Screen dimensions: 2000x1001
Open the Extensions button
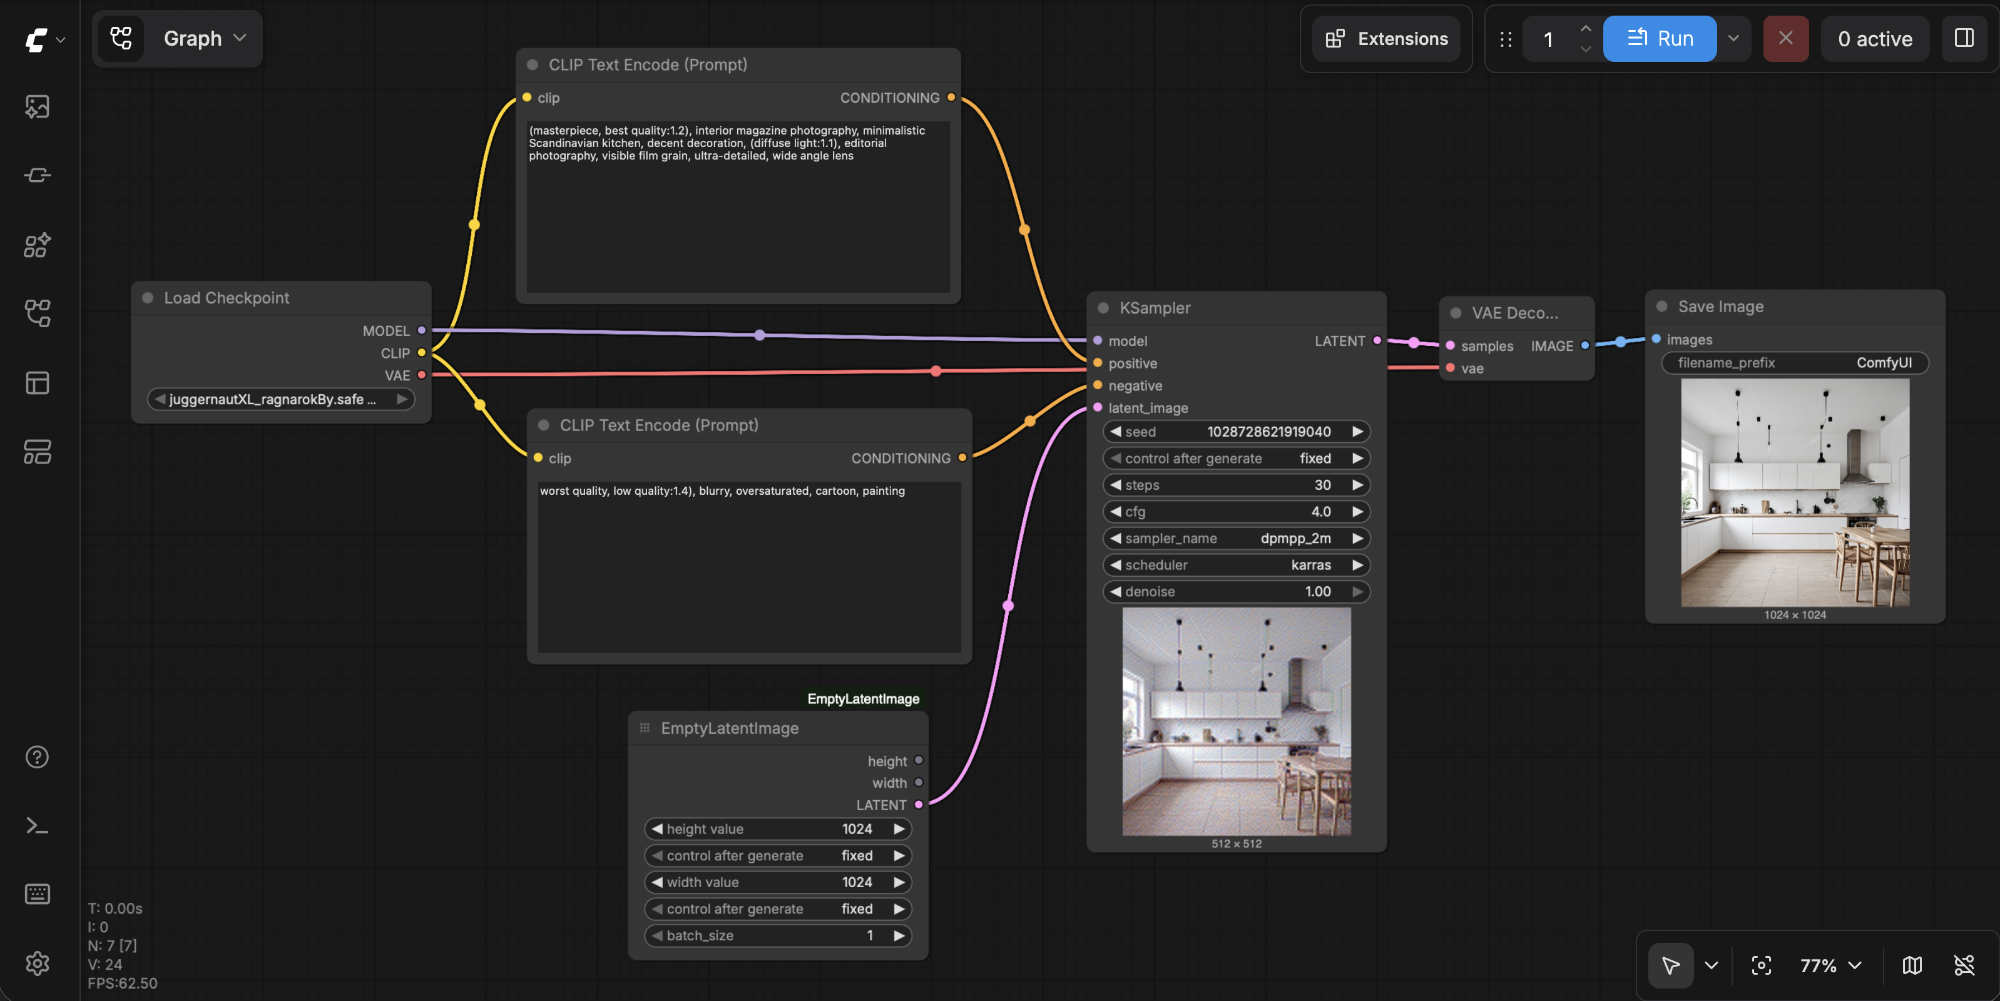pos(1386,39)
